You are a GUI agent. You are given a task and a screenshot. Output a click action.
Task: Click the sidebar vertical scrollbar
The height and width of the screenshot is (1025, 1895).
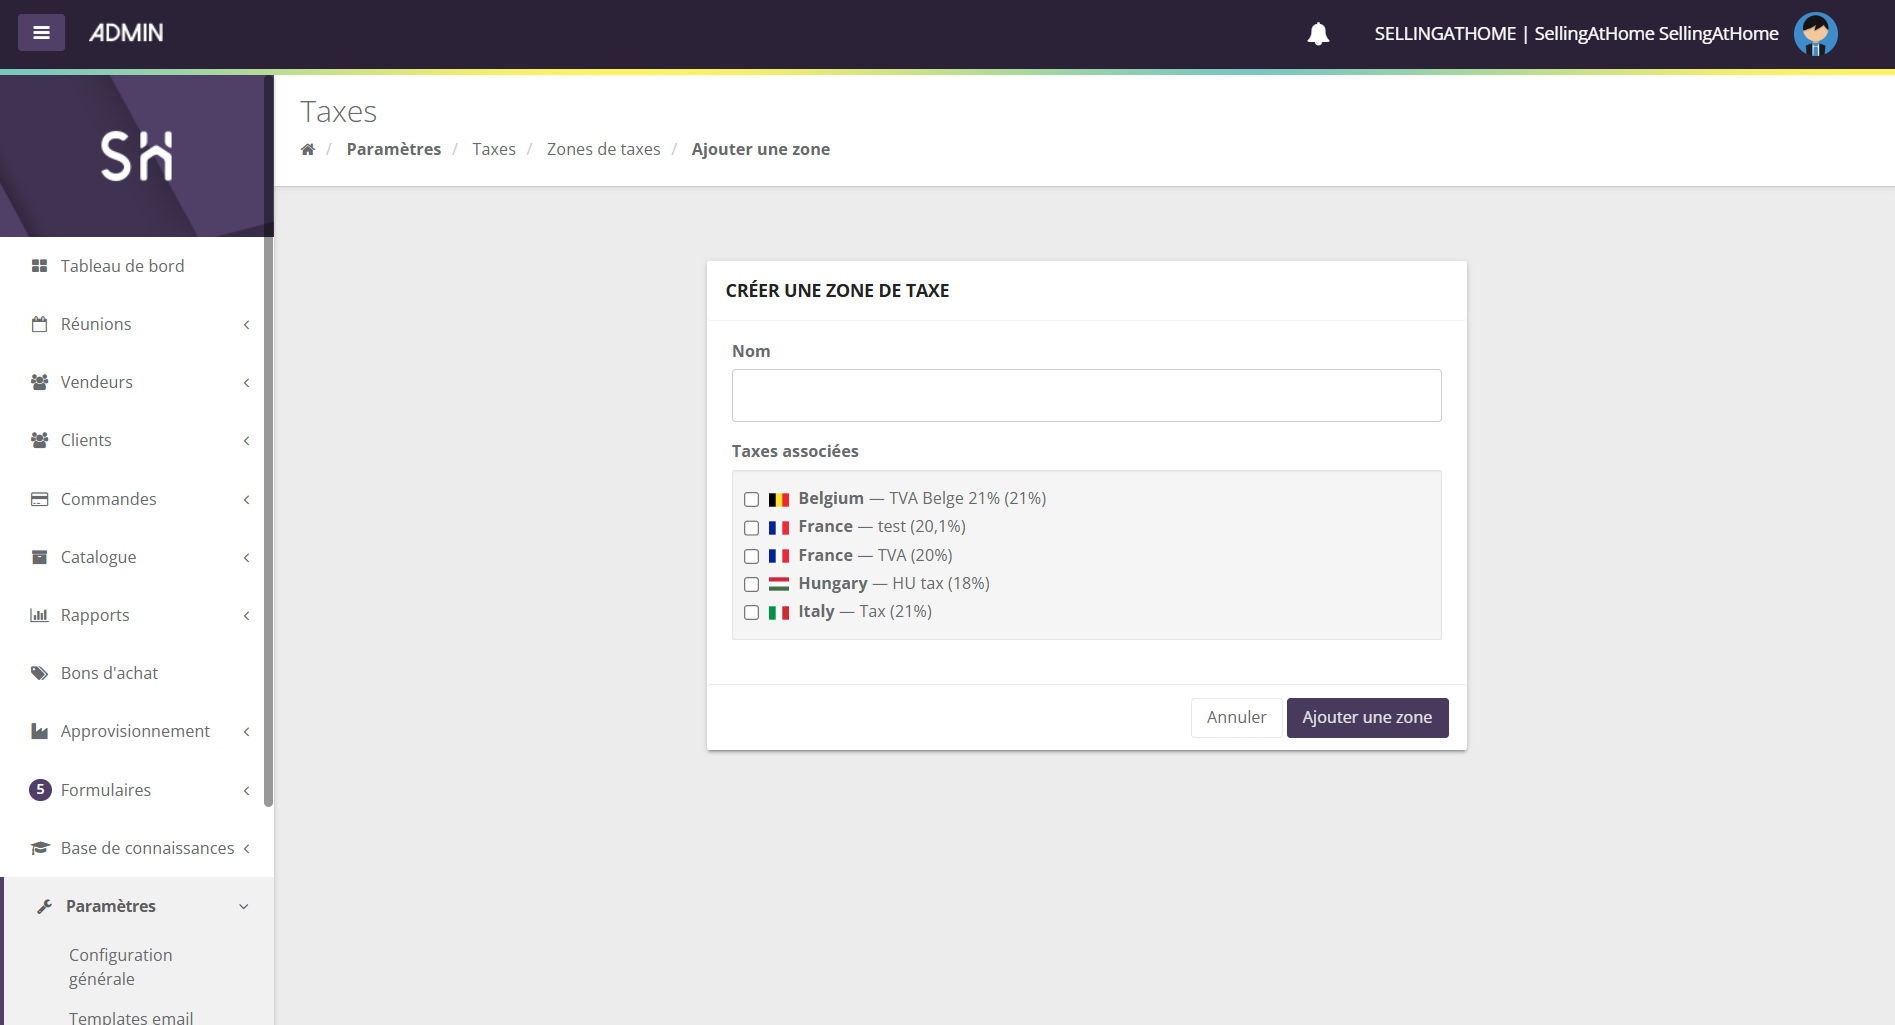pos(268,440)
